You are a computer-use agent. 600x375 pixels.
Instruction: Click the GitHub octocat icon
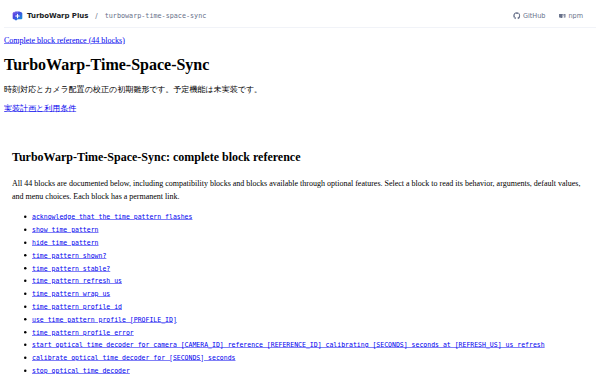tap(517, 16)
